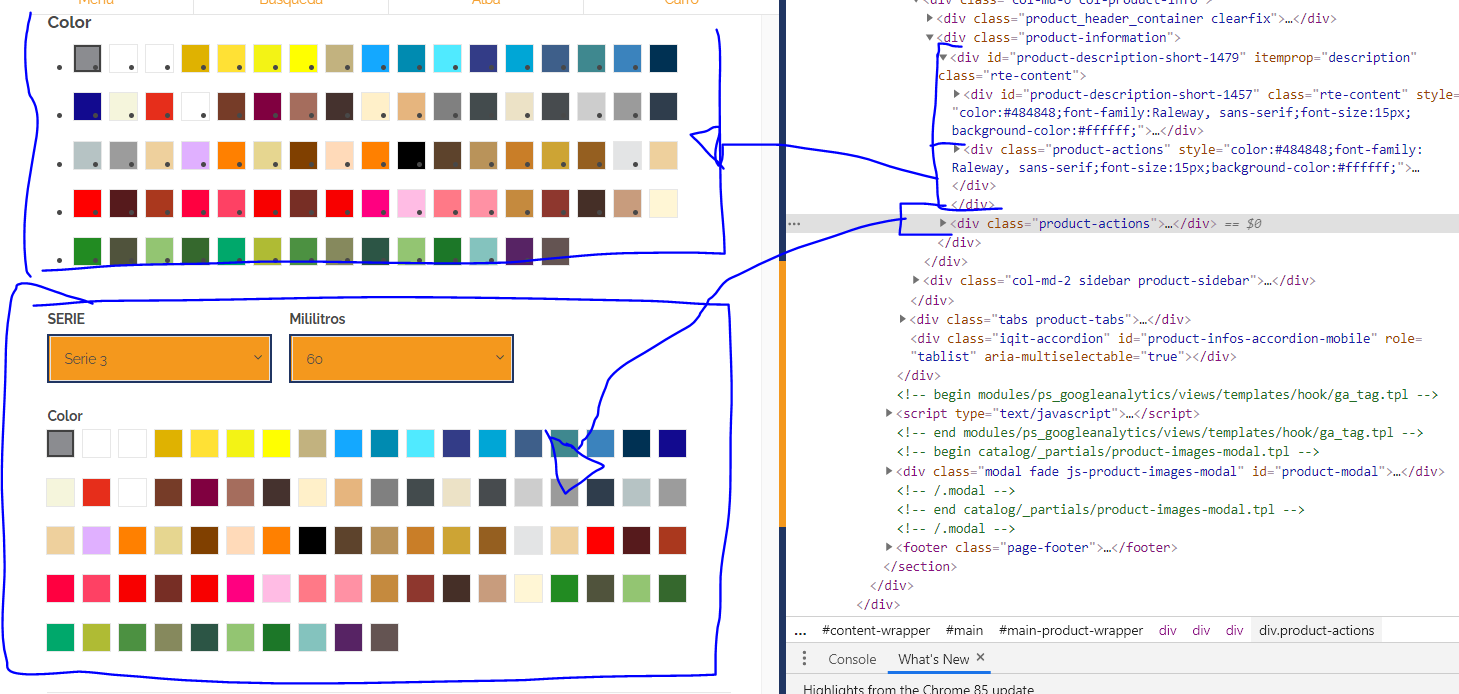Expand the highlighted product-actions div node

click(943, 223)
